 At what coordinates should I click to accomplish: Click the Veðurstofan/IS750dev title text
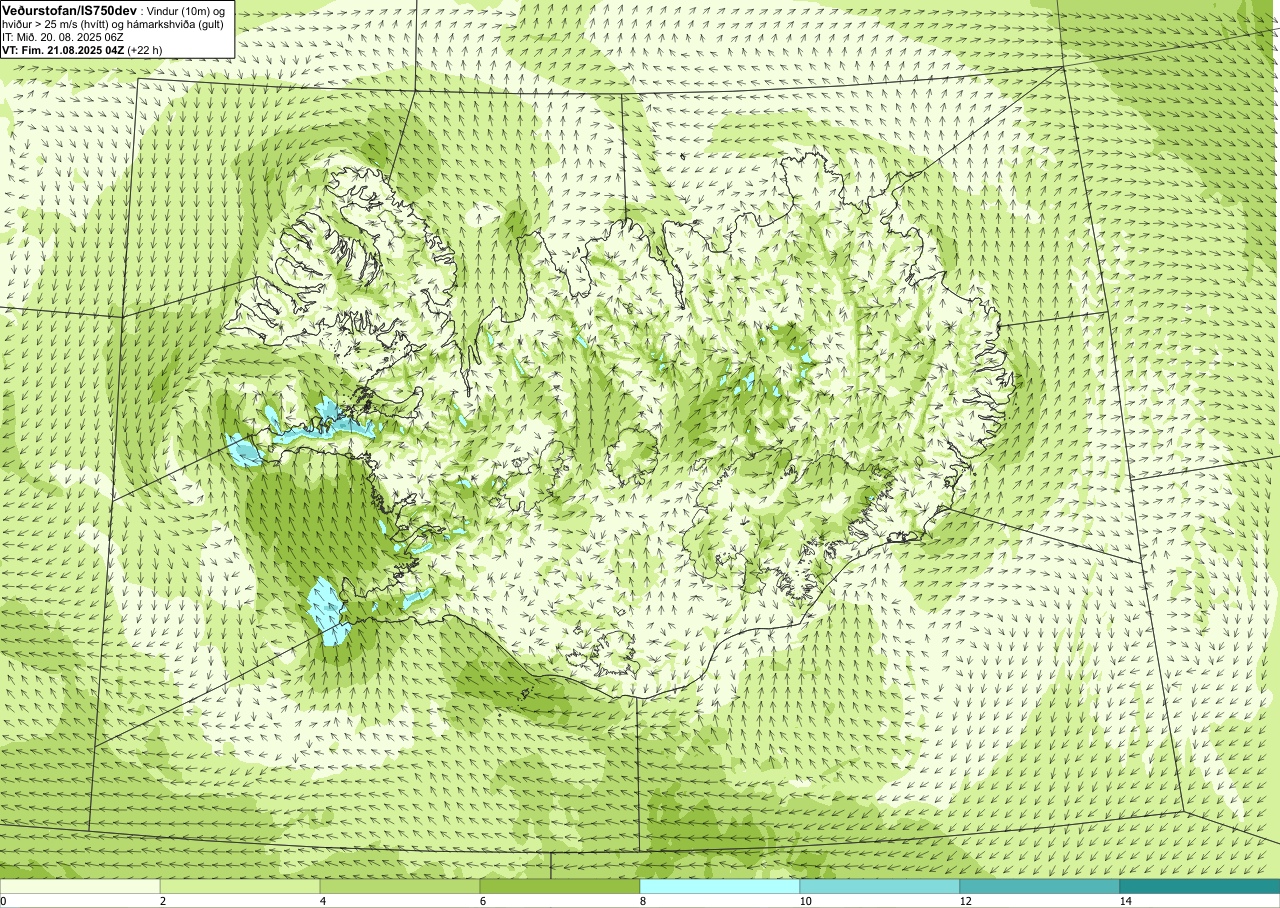click(x=70, y=9)
